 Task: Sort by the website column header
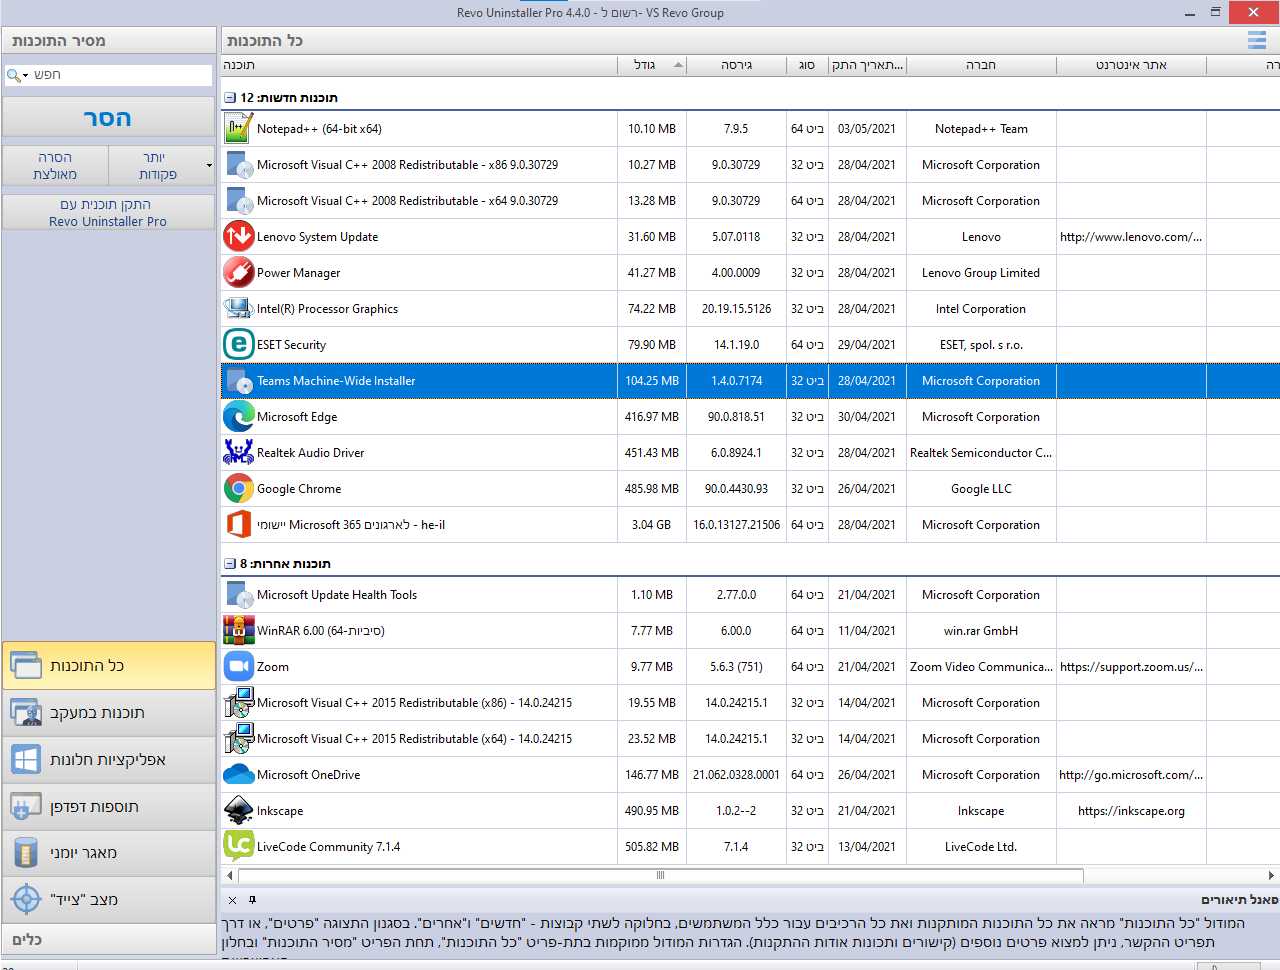point(1131,65)
